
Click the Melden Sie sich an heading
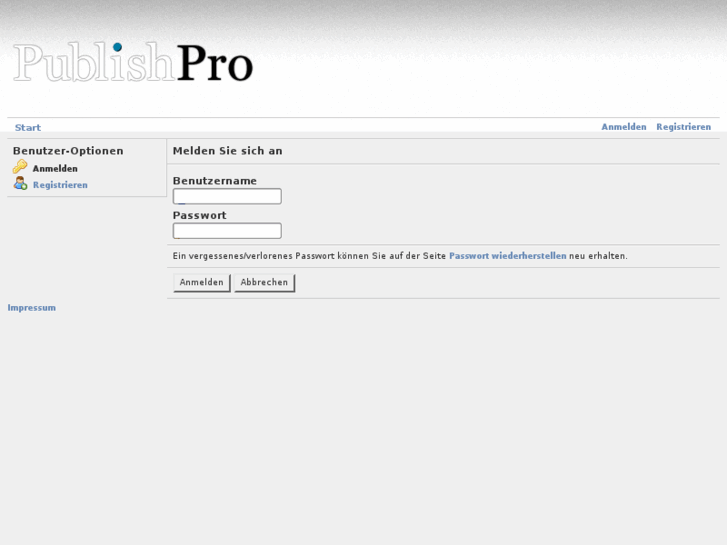click(228, 151)
